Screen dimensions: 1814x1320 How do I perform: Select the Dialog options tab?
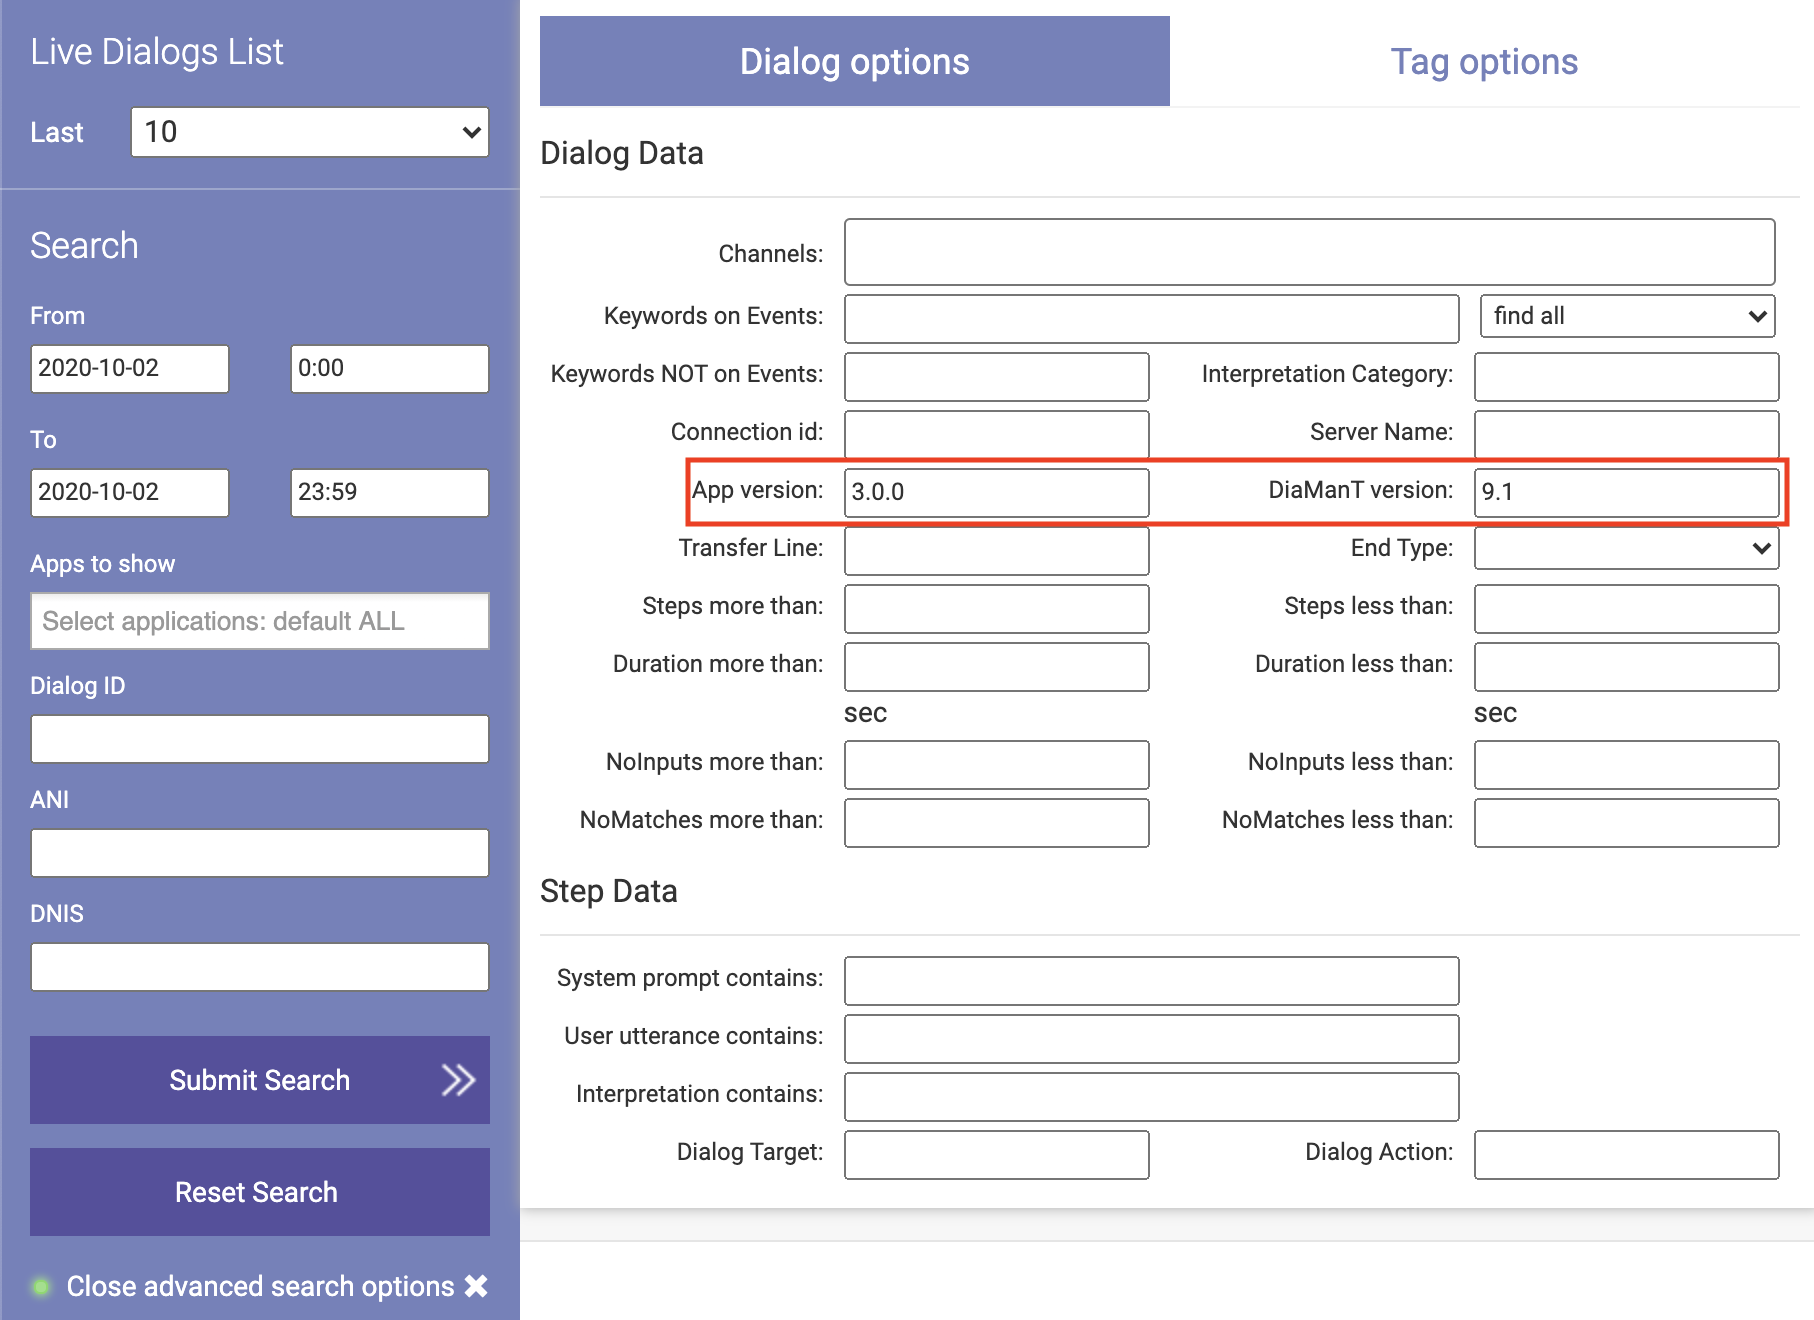click(854, 62)
